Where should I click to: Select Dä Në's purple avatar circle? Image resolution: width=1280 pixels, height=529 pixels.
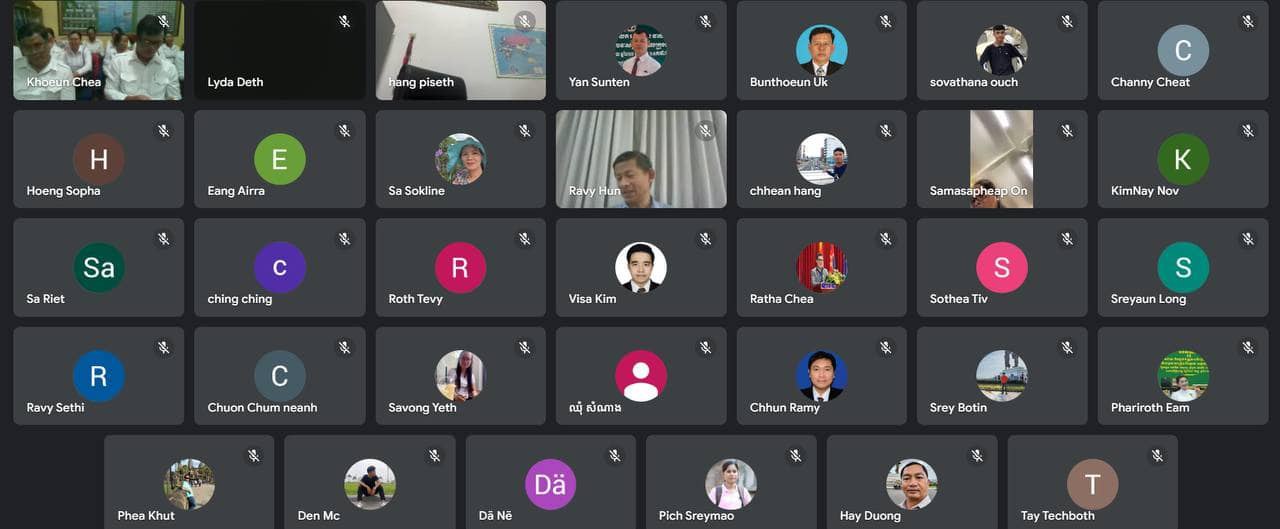550,484
